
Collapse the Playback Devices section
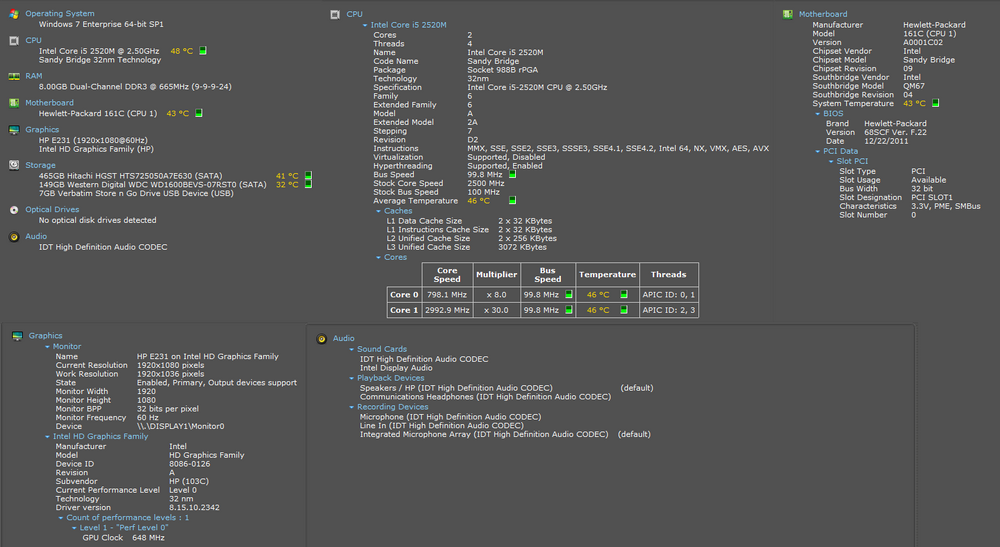coord(352,378)
